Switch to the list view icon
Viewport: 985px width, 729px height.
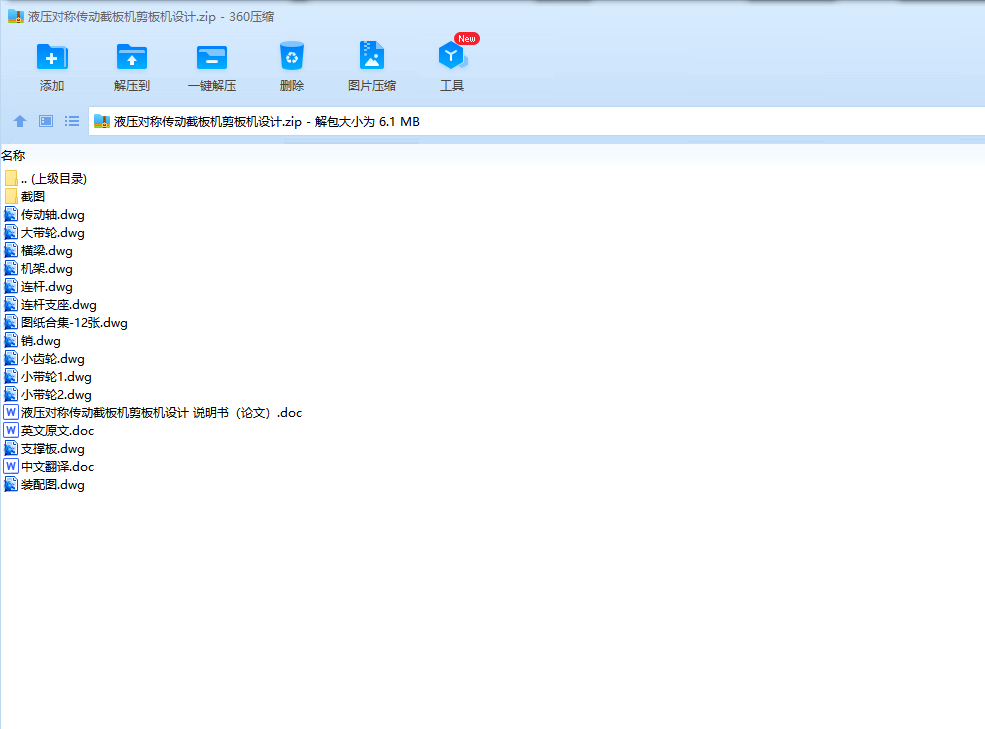(x=72, y=121)
